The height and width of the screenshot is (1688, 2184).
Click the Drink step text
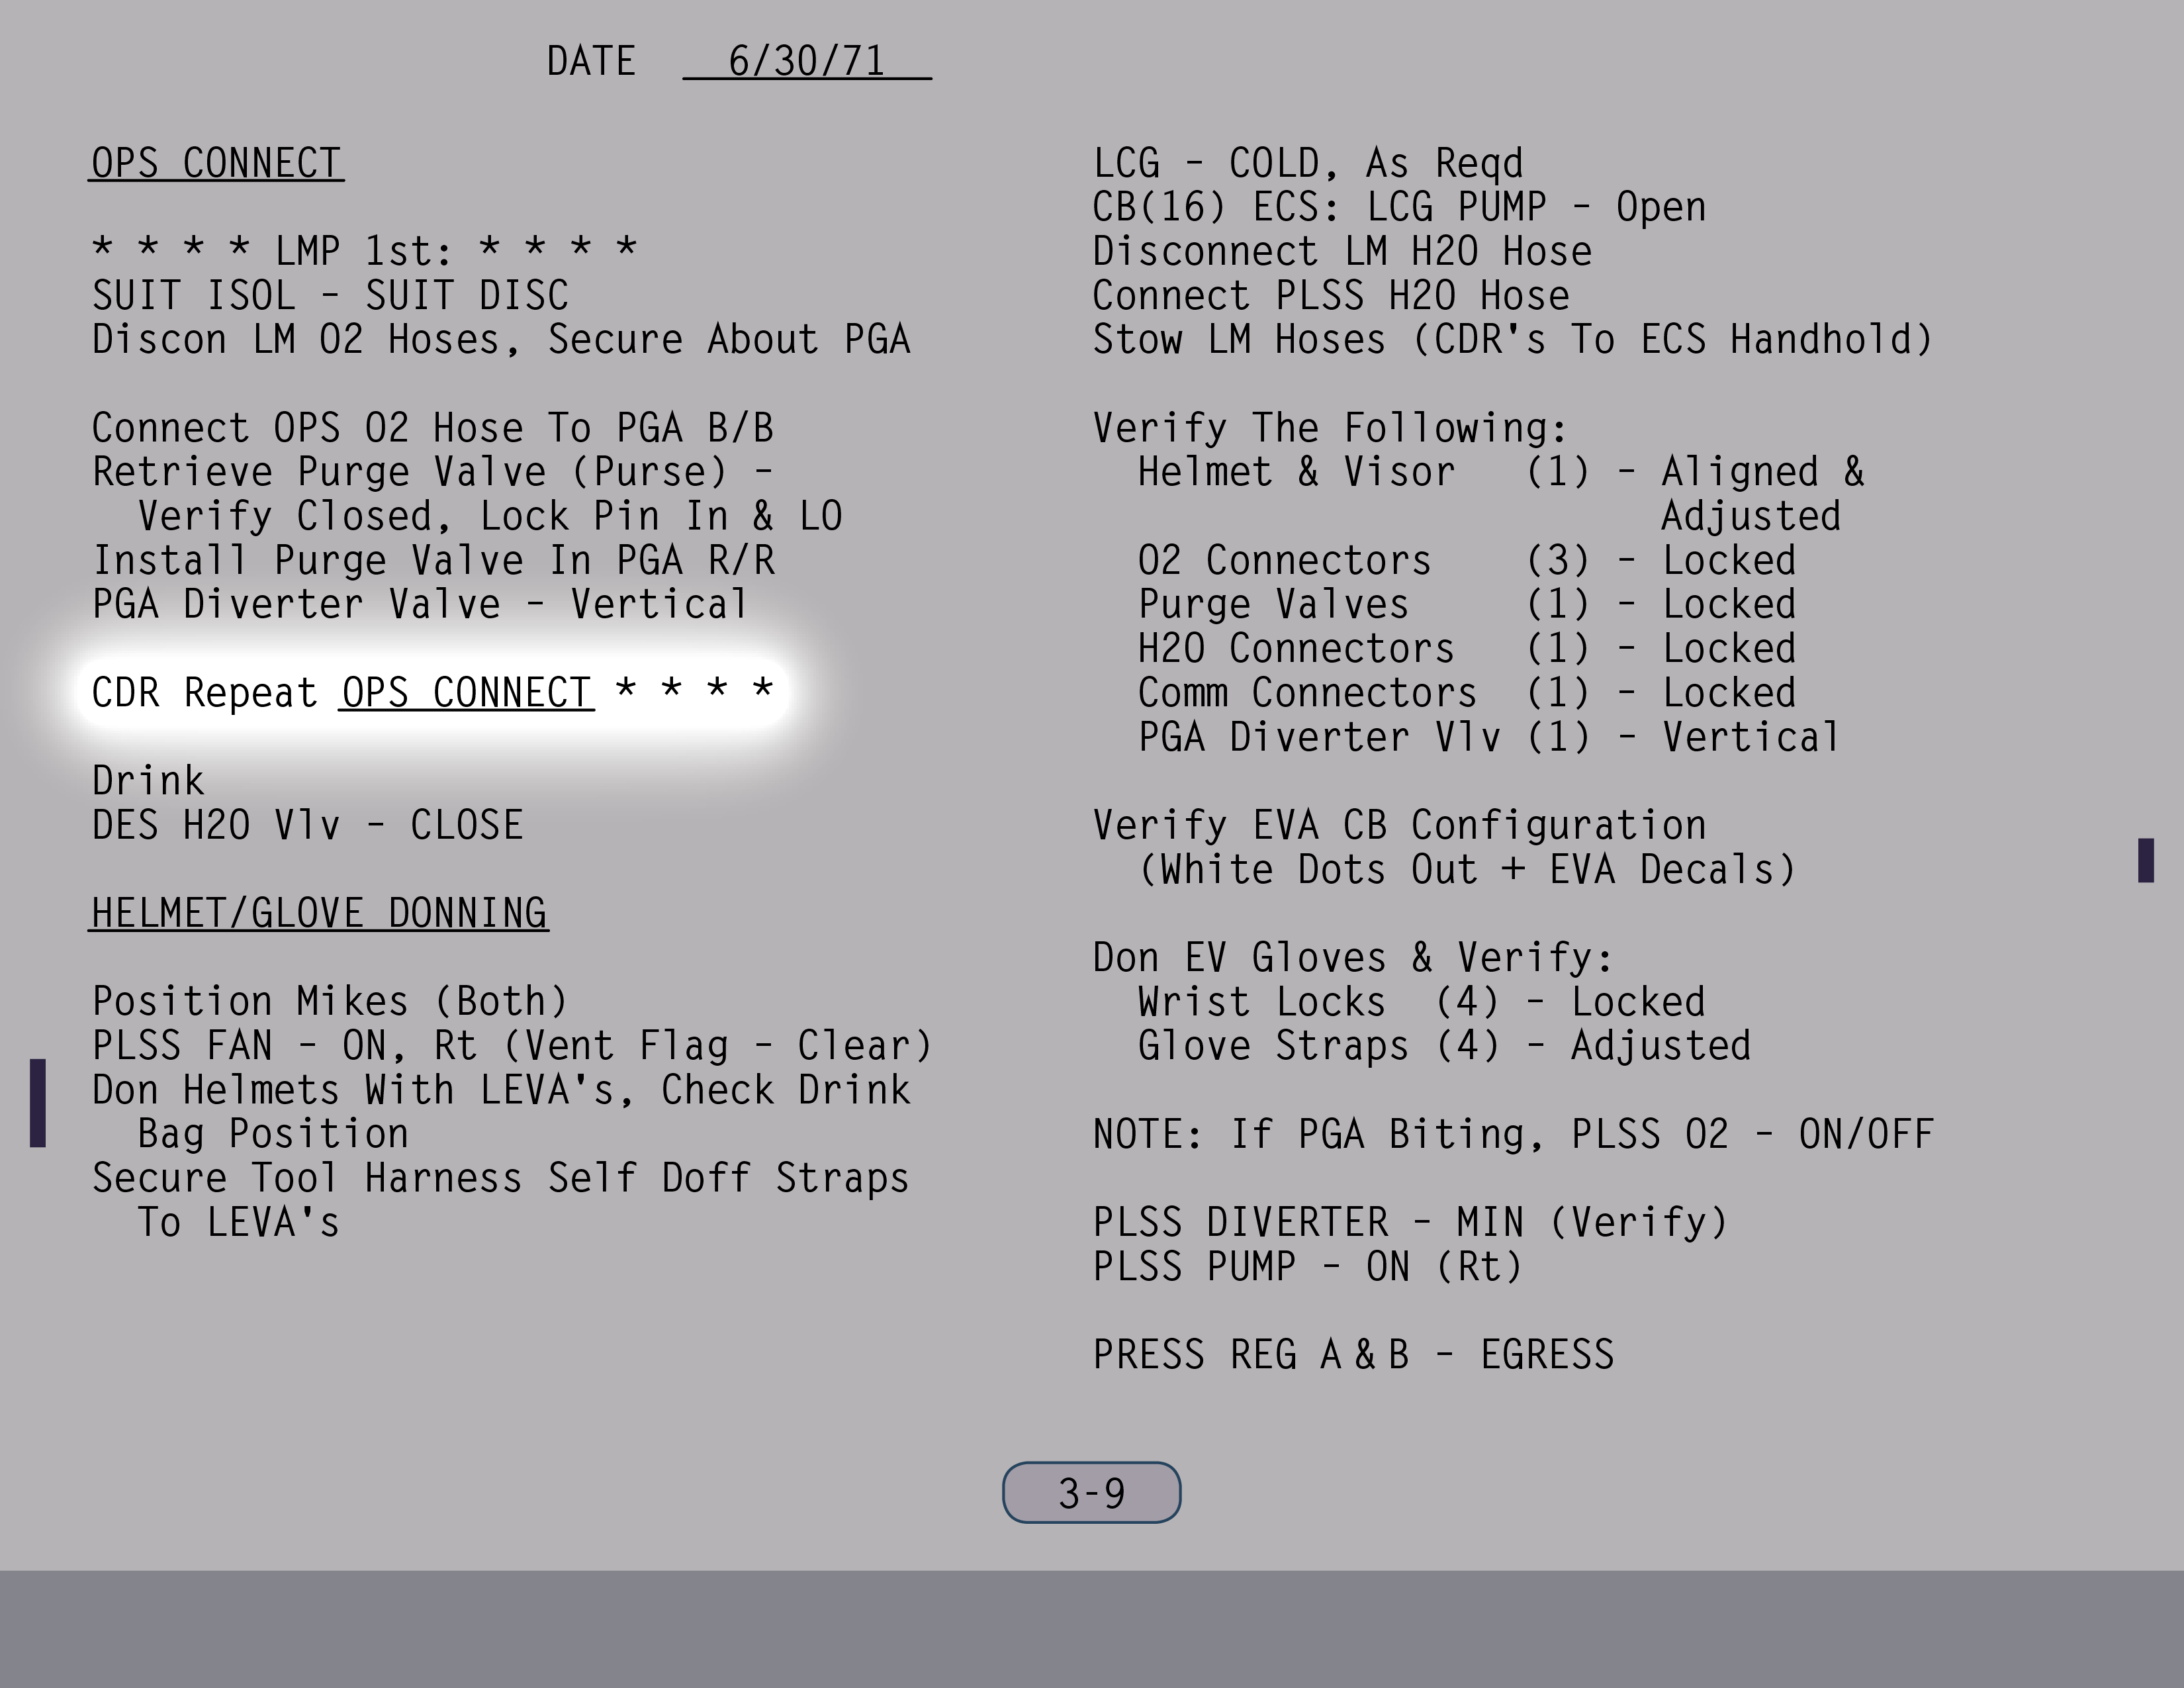[x=148, y=781]
